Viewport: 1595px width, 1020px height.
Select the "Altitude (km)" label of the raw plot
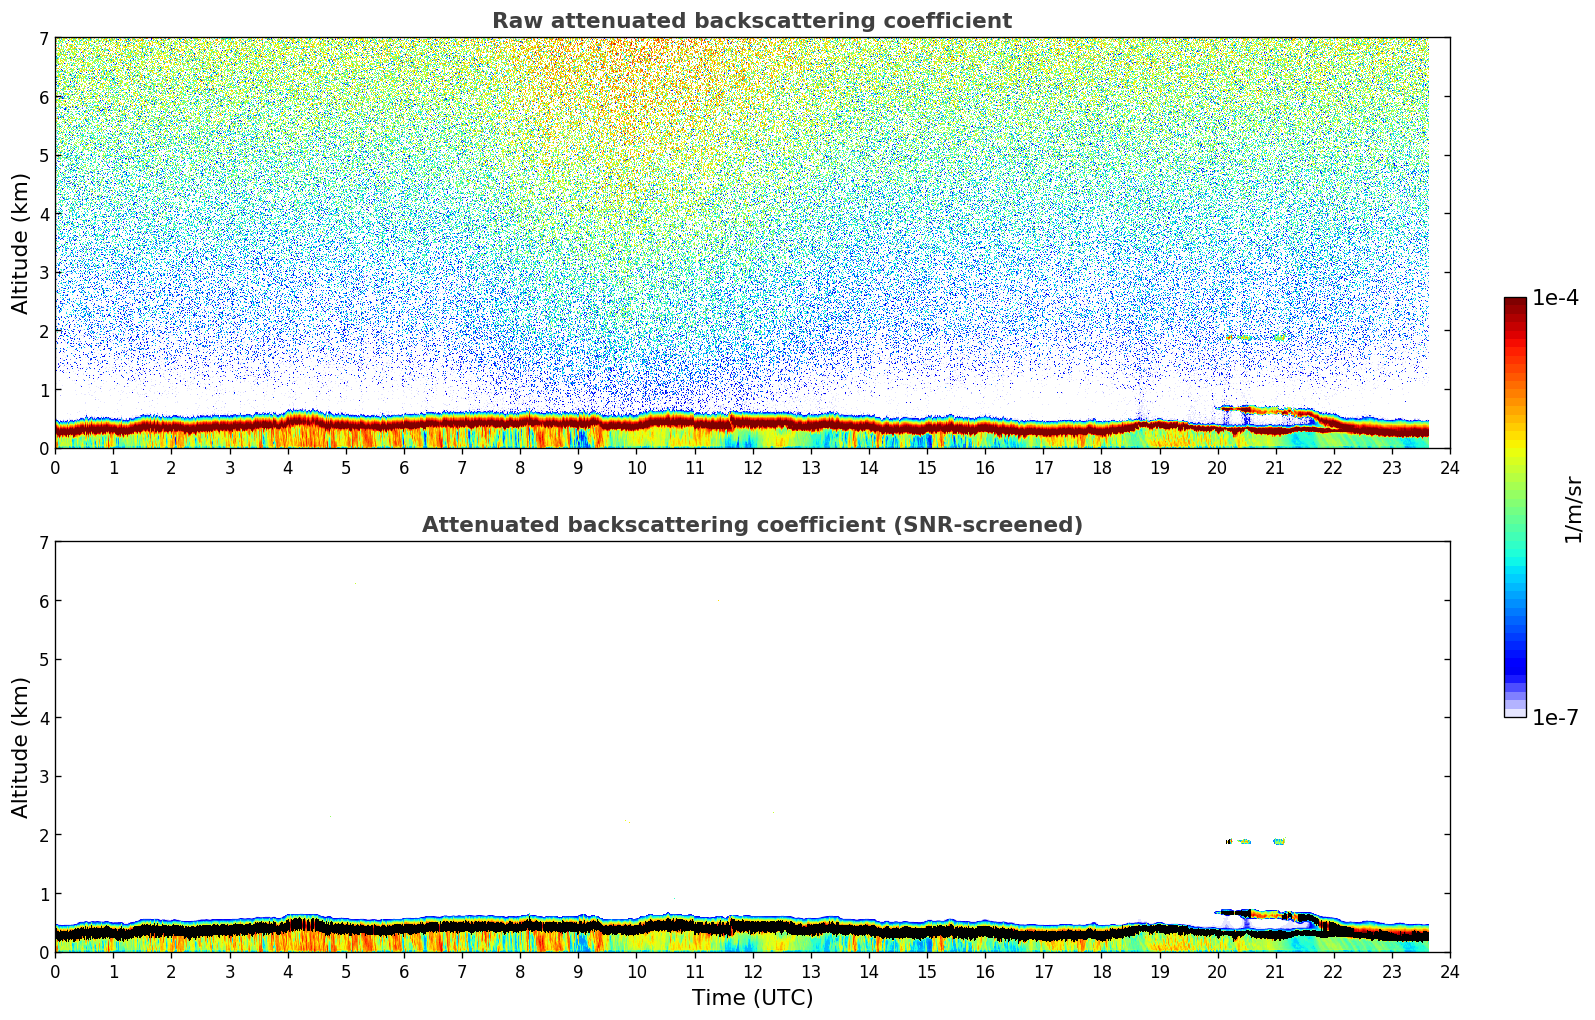click(x=21, y=243)
